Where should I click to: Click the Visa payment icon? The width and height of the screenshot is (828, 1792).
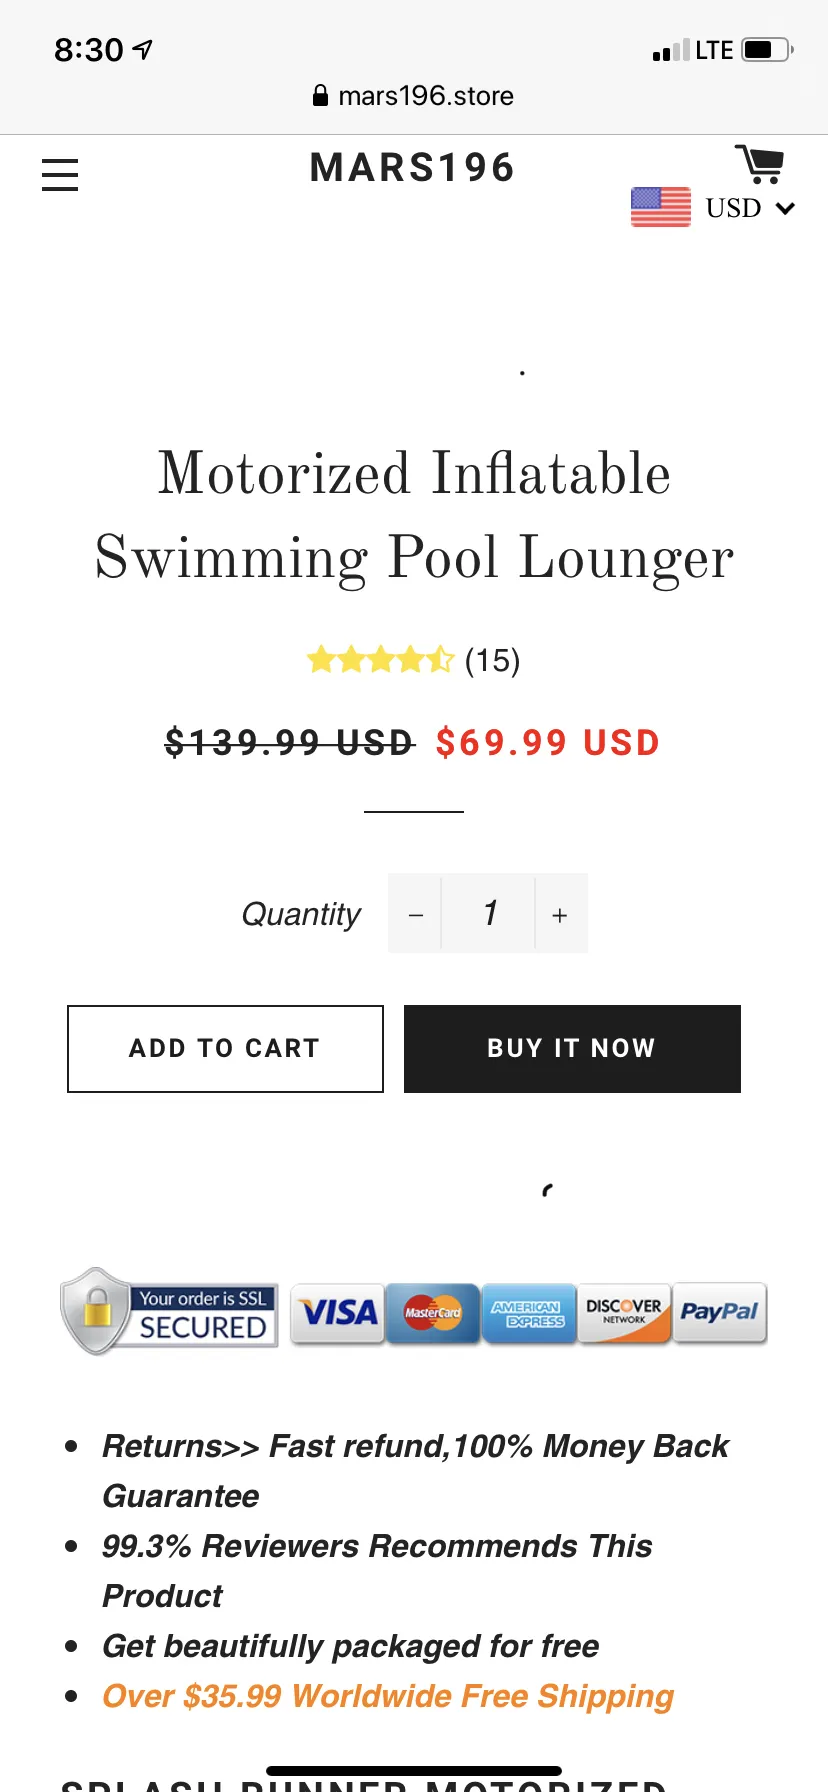(338, 1313)
